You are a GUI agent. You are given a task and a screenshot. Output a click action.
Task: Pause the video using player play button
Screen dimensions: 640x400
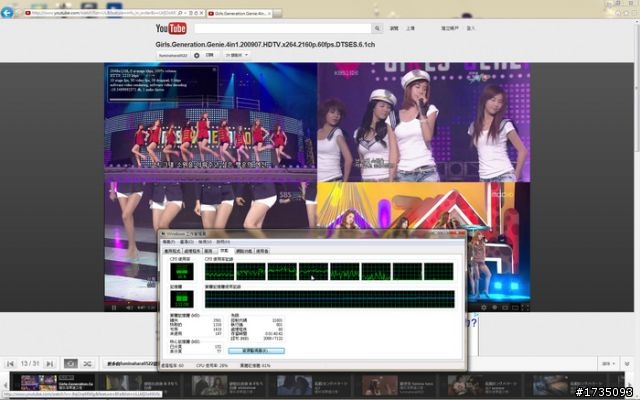pos(114,307)
